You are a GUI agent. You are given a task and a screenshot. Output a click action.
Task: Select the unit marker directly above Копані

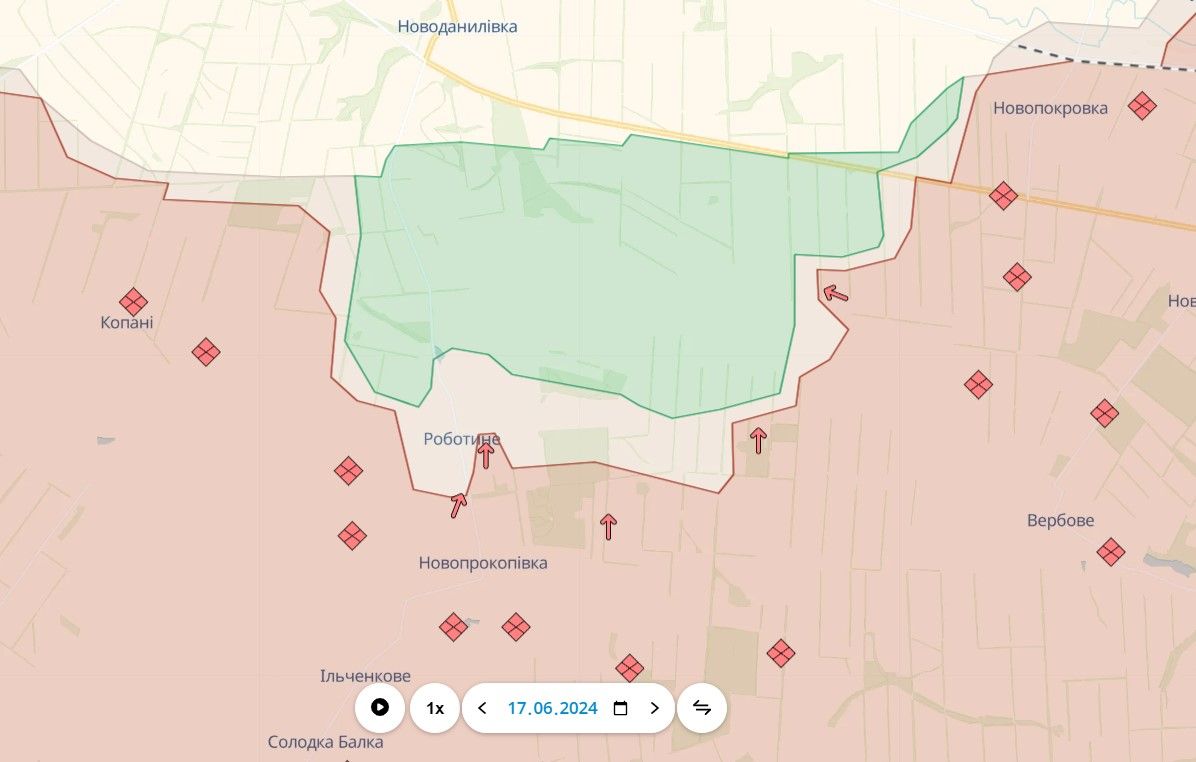click(x=133, y=301)
